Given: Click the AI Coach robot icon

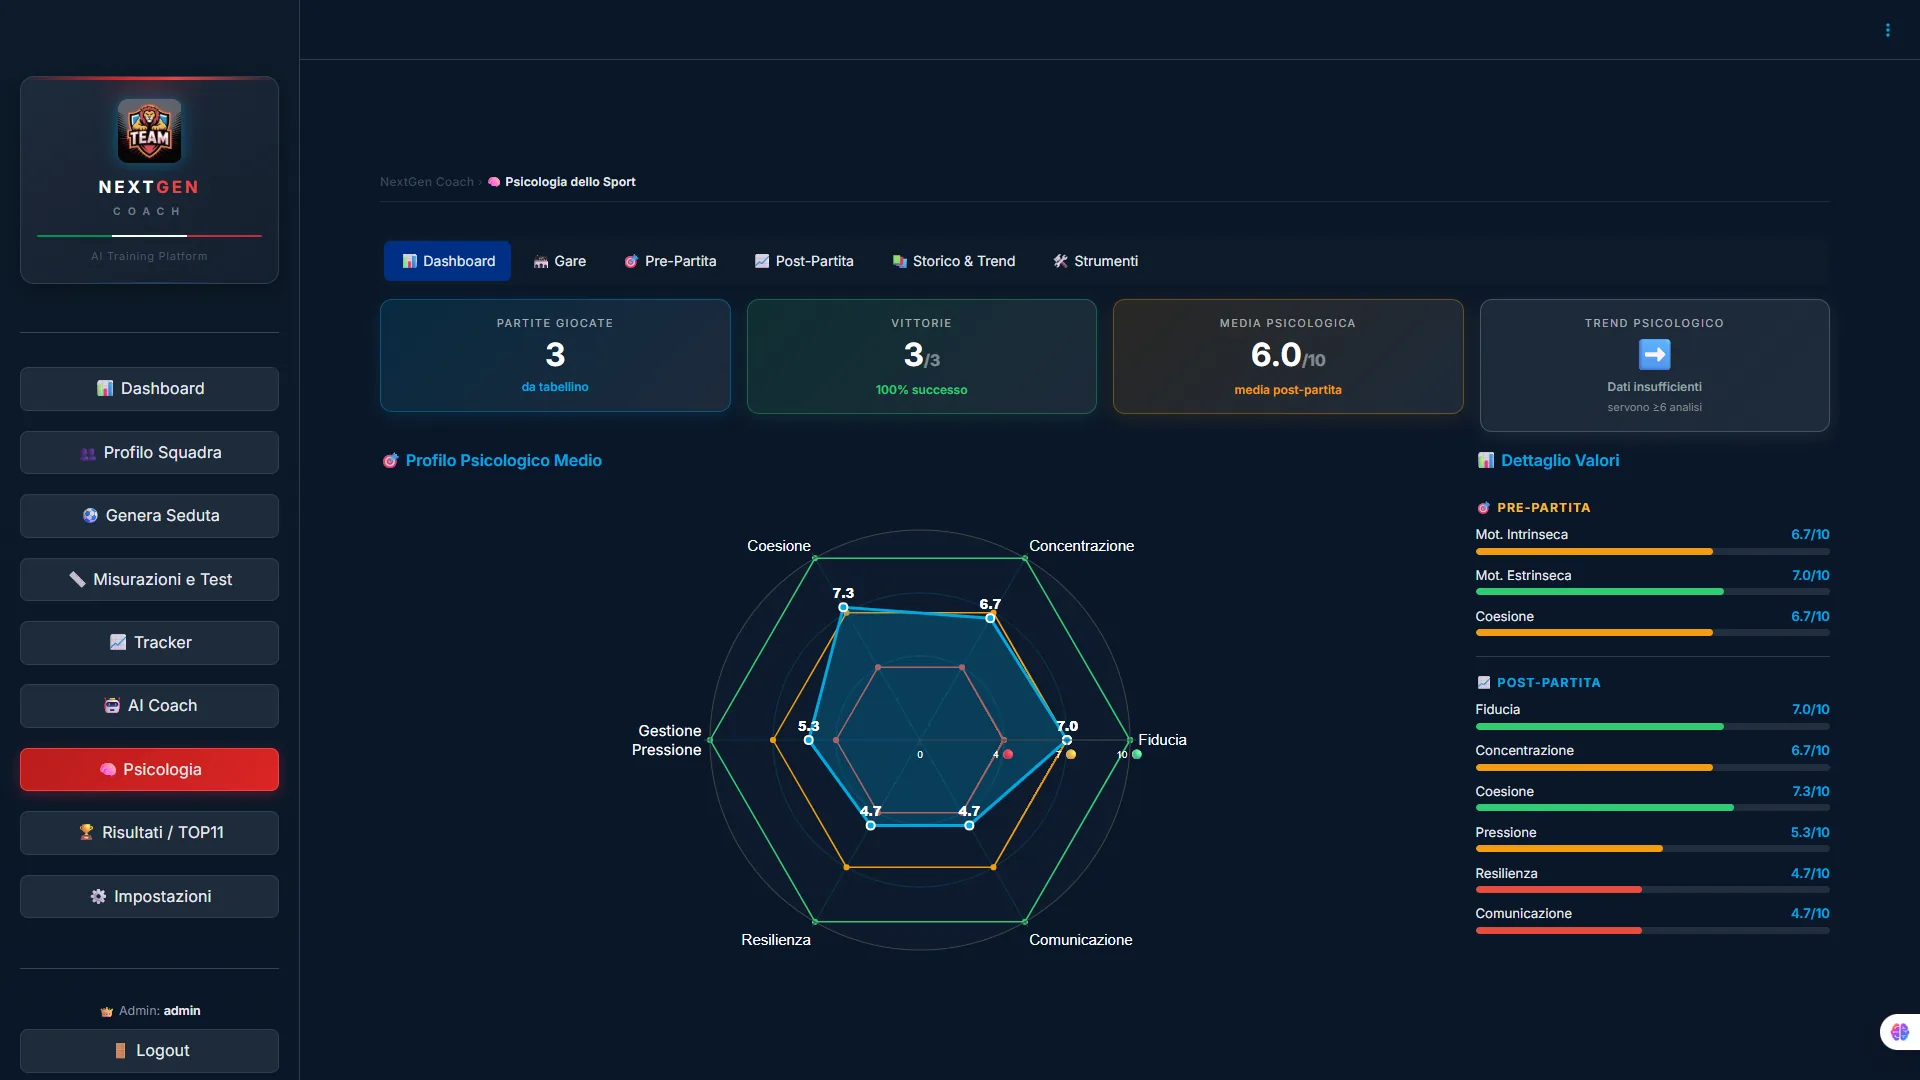Looking at the screenshot, I should point(112,706).
